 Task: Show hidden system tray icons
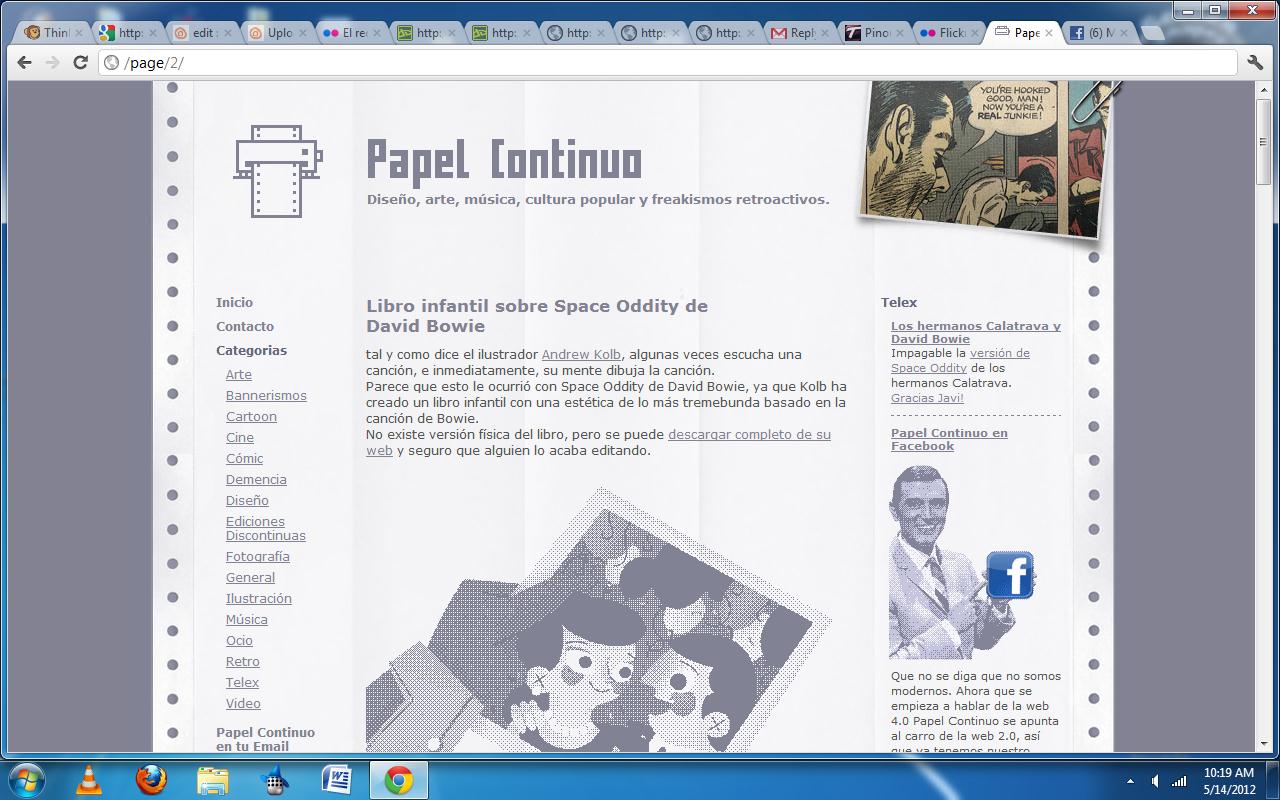1131,780
